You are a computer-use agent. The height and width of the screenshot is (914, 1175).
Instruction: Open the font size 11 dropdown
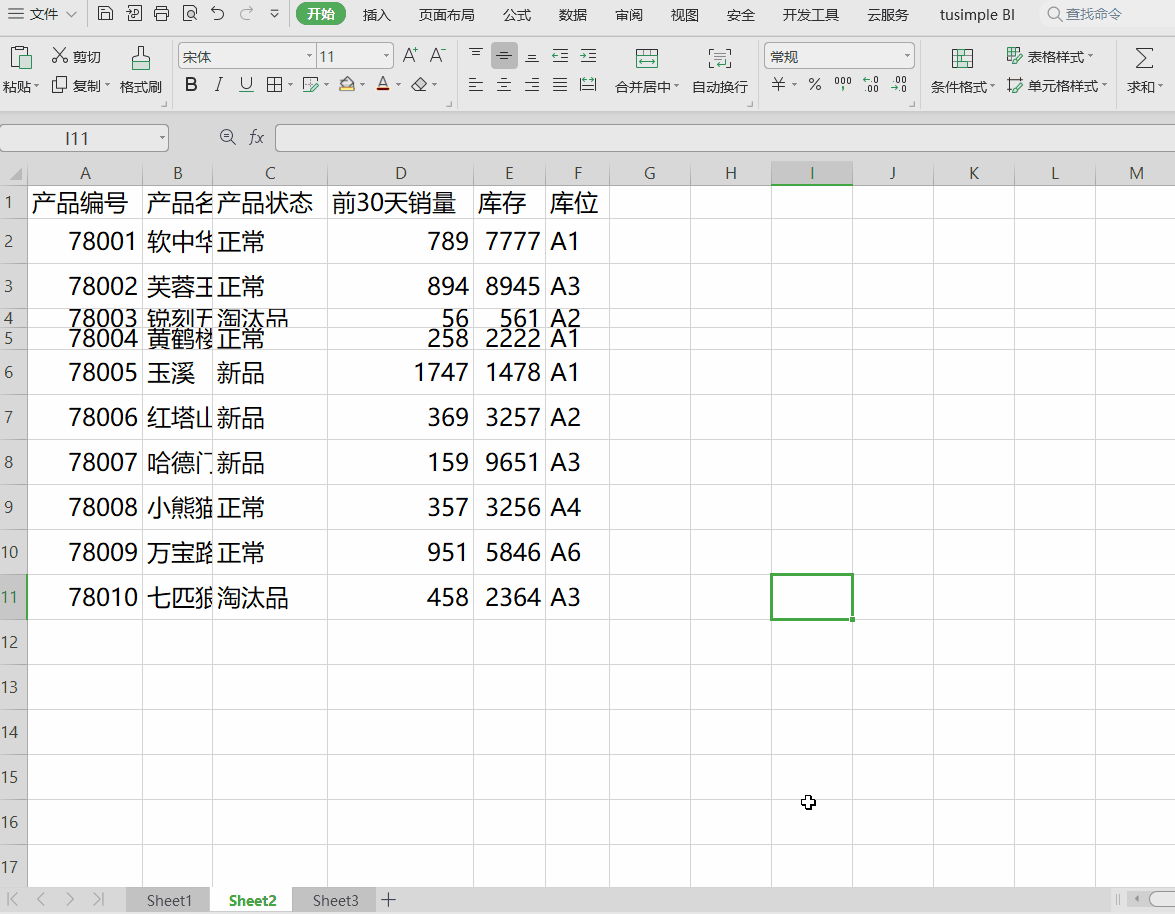(x=386, y=55)
